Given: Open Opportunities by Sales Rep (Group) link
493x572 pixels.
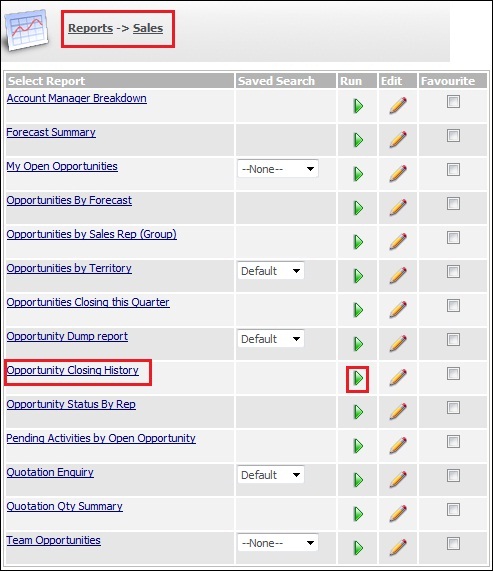Looking at the screenshot, I should click(x=92, y=234).
